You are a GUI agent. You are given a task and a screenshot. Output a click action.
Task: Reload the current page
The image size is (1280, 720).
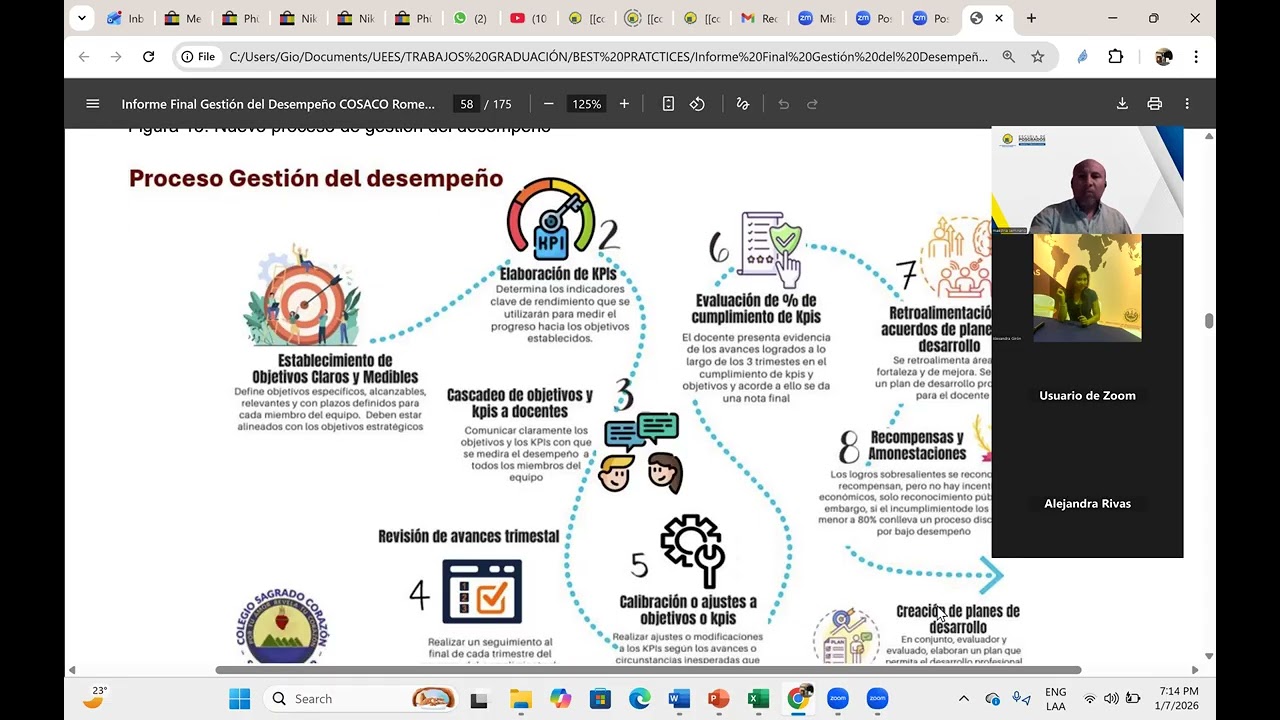[x=148, y=57]
